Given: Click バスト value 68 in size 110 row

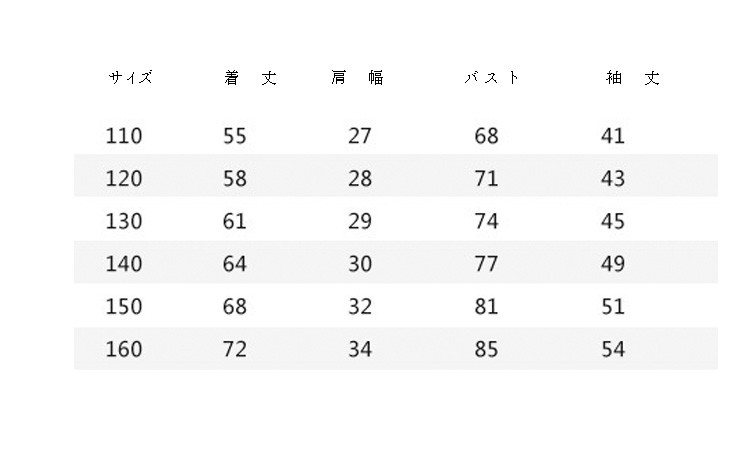Looking at the screenshot, I should pos(486,136).
